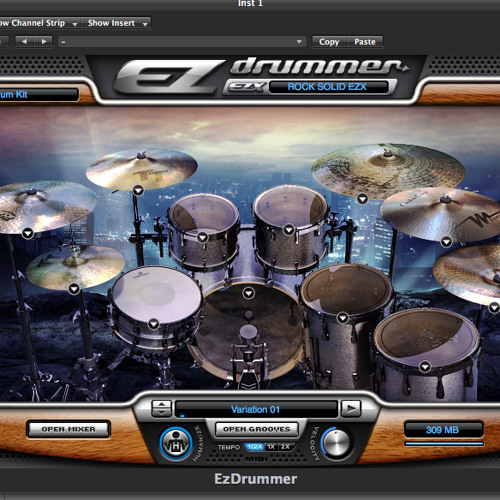This screenshot has height=500, width=500.
Task: Open the far-right lower cymbal dropdown arrow
Action: pyautogui.click(x=494, y=308)
